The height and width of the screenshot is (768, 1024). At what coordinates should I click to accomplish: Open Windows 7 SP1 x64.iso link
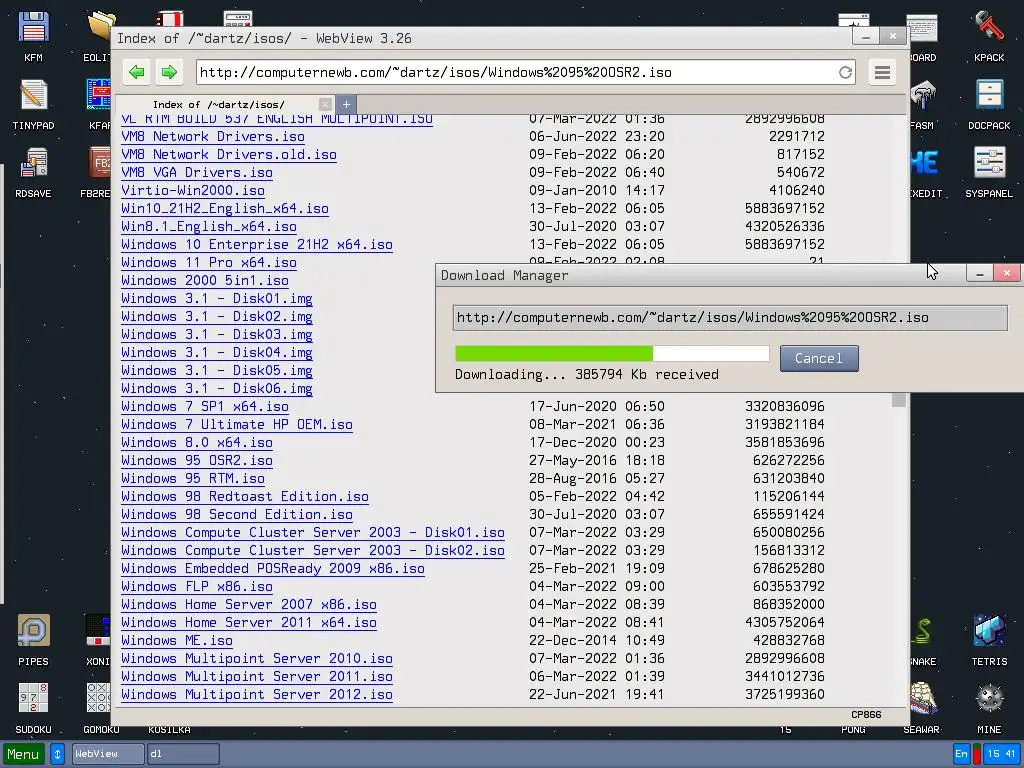click(x=205, y=407)
